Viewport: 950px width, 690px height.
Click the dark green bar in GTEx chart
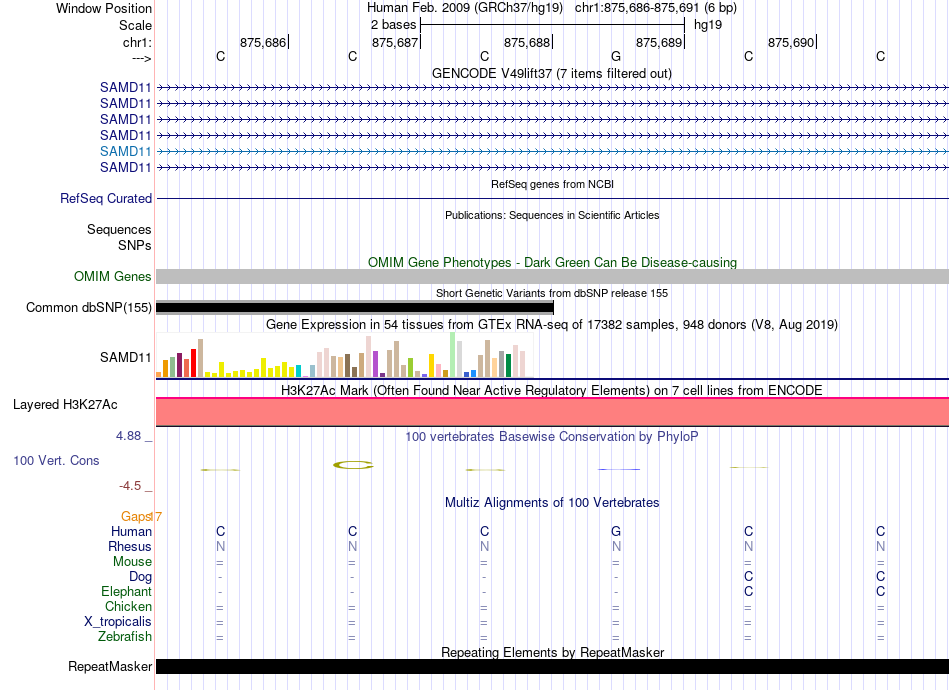[x=508, y=366]
